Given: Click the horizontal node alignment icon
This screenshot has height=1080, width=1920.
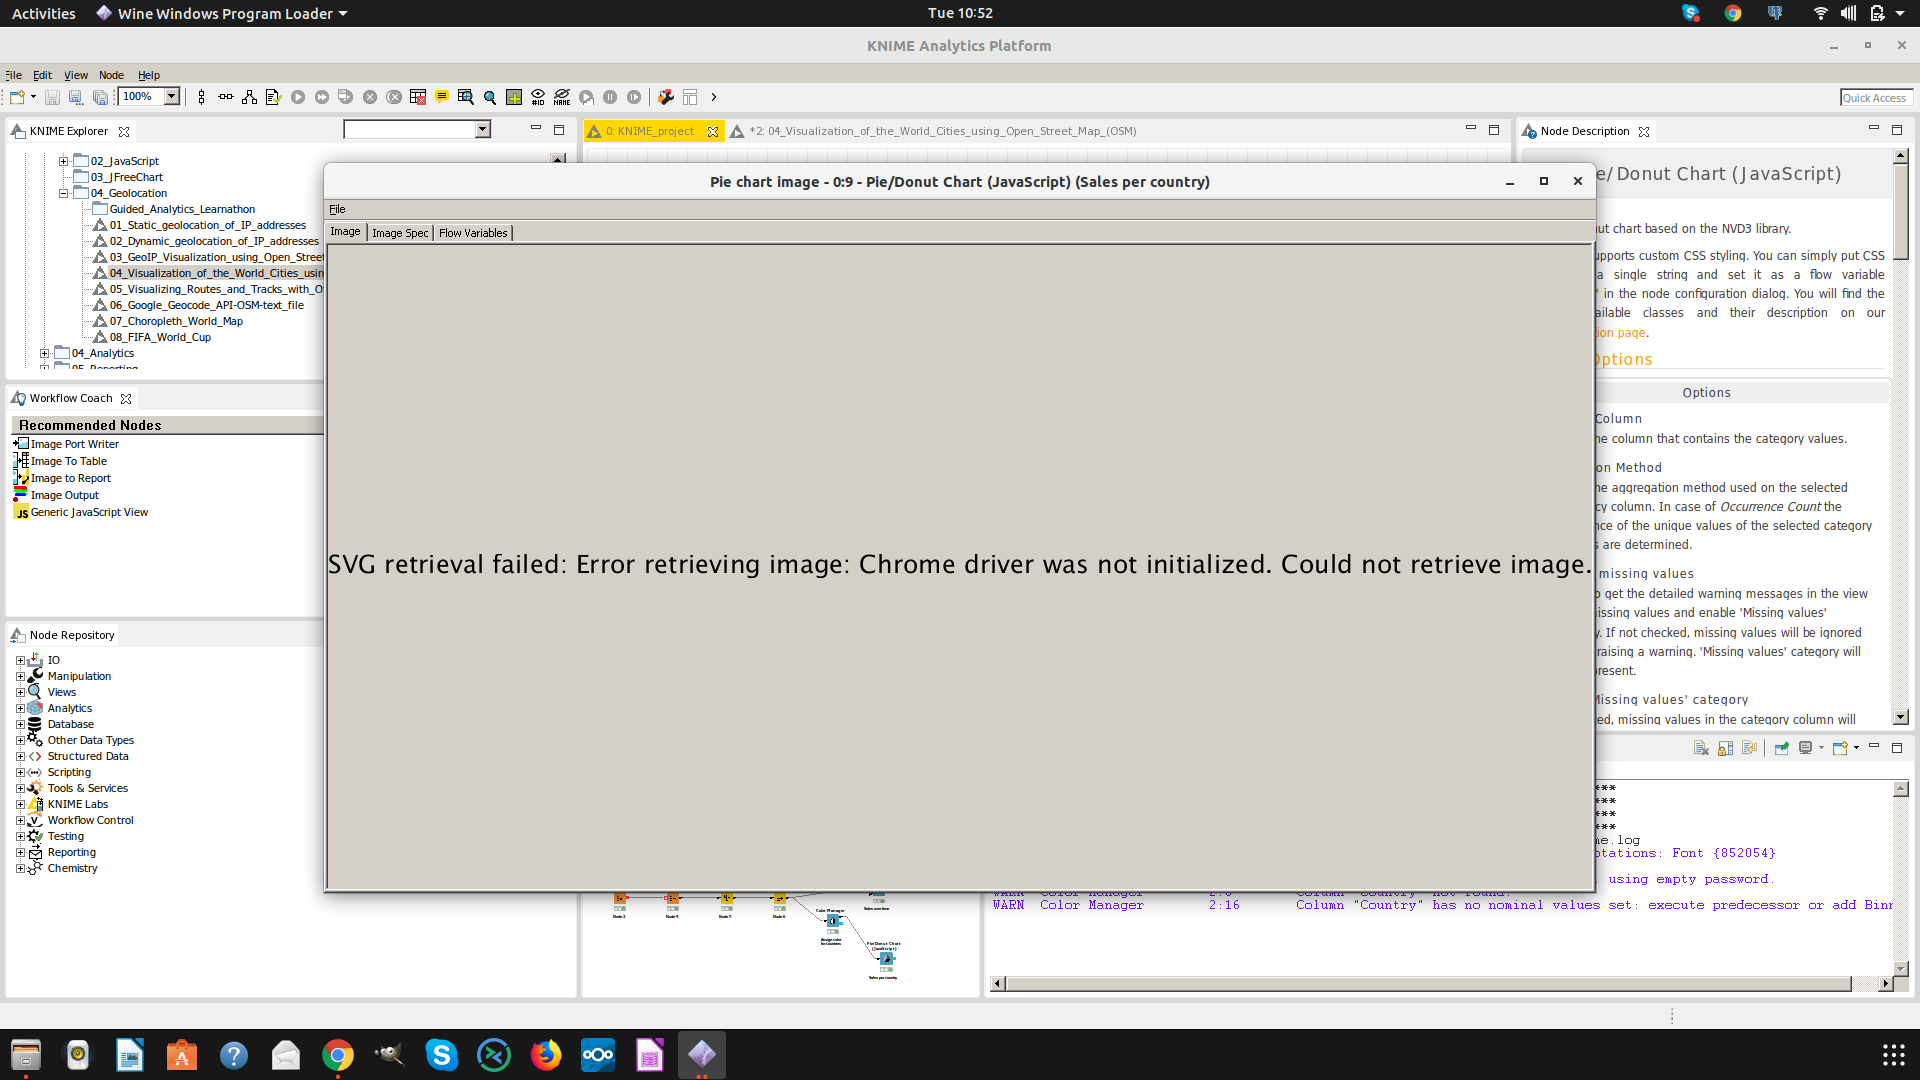Looking at the screenshot, I should click(x=226, y=97).
